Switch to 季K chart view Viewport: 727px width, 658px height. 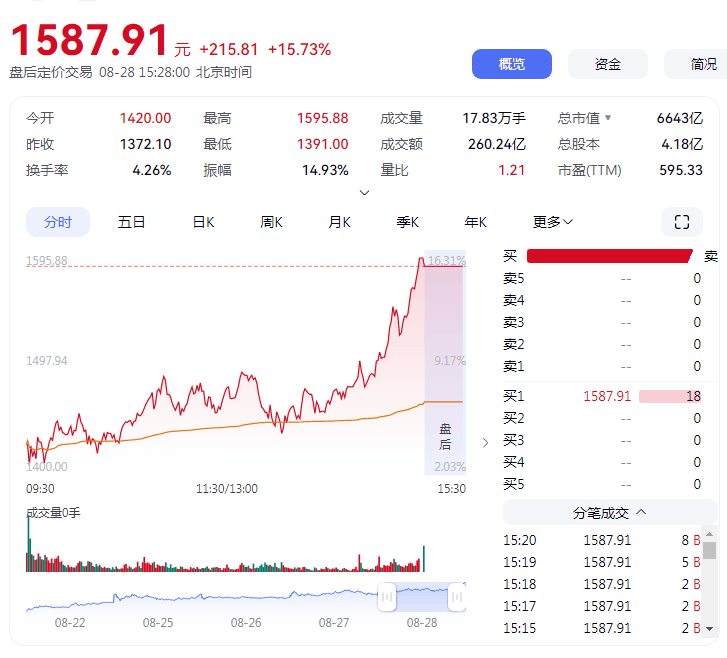[407, 222]
